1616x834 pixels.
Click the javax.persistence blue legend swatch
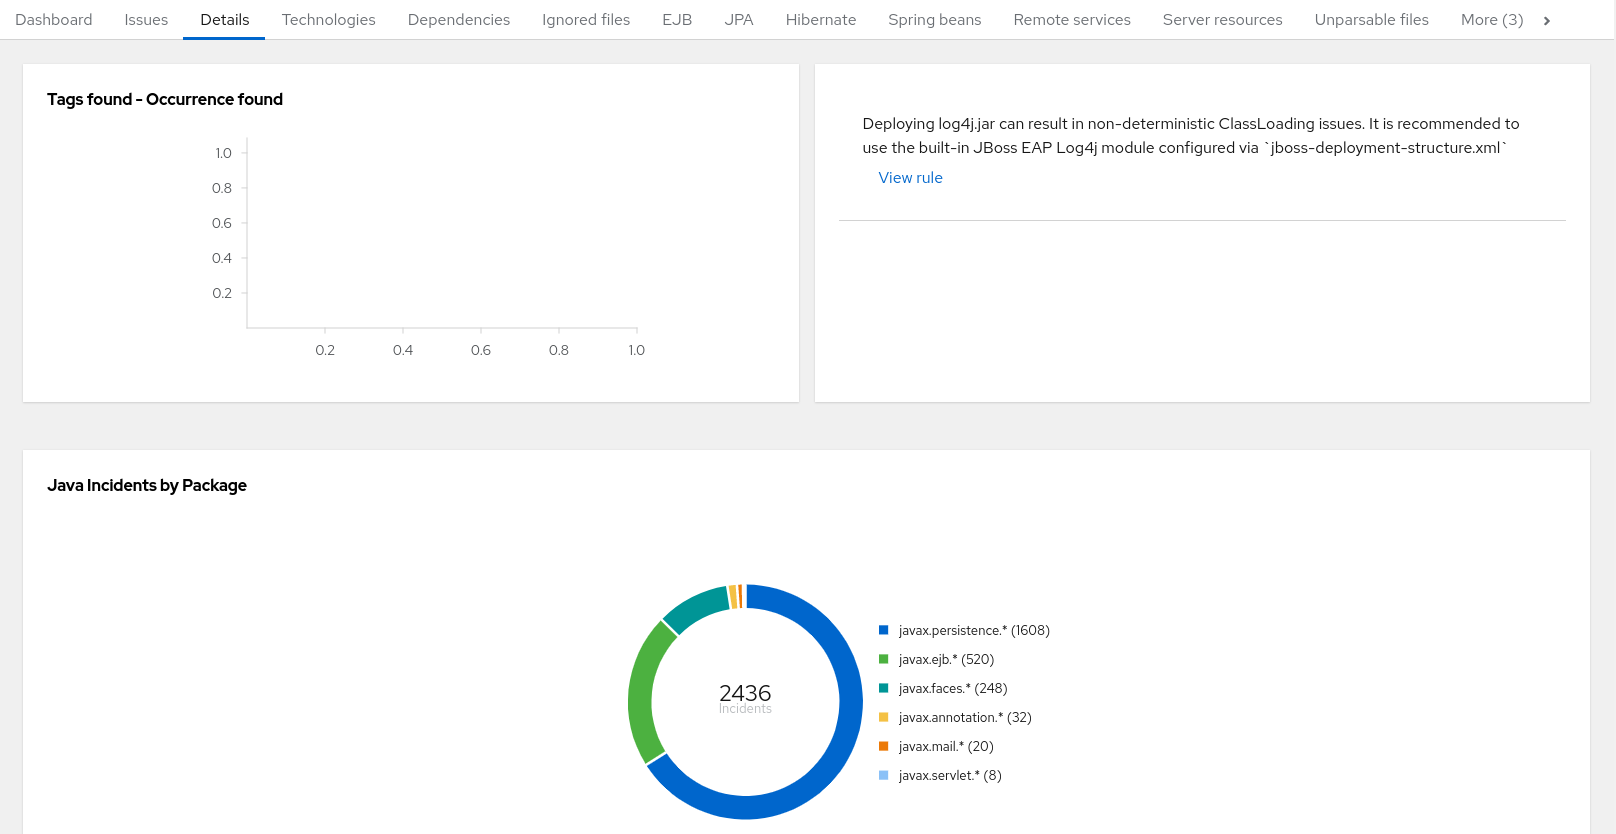[x=884, y=631]
